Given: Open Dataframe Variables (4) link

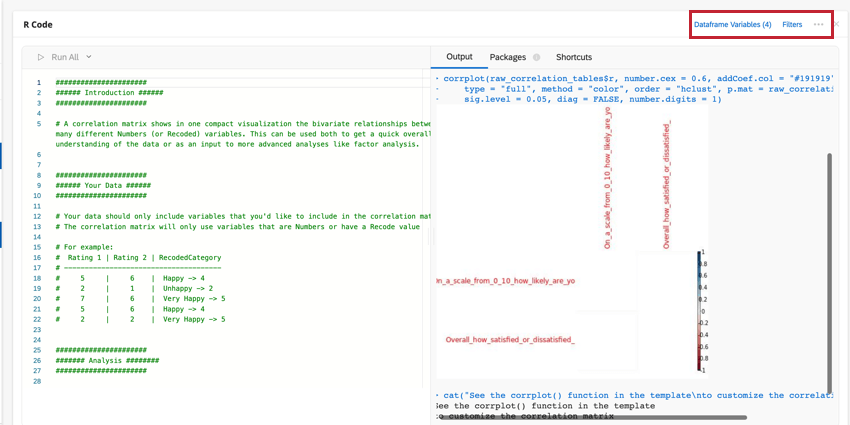Looking at the screenshot, I should pos(732,24).
